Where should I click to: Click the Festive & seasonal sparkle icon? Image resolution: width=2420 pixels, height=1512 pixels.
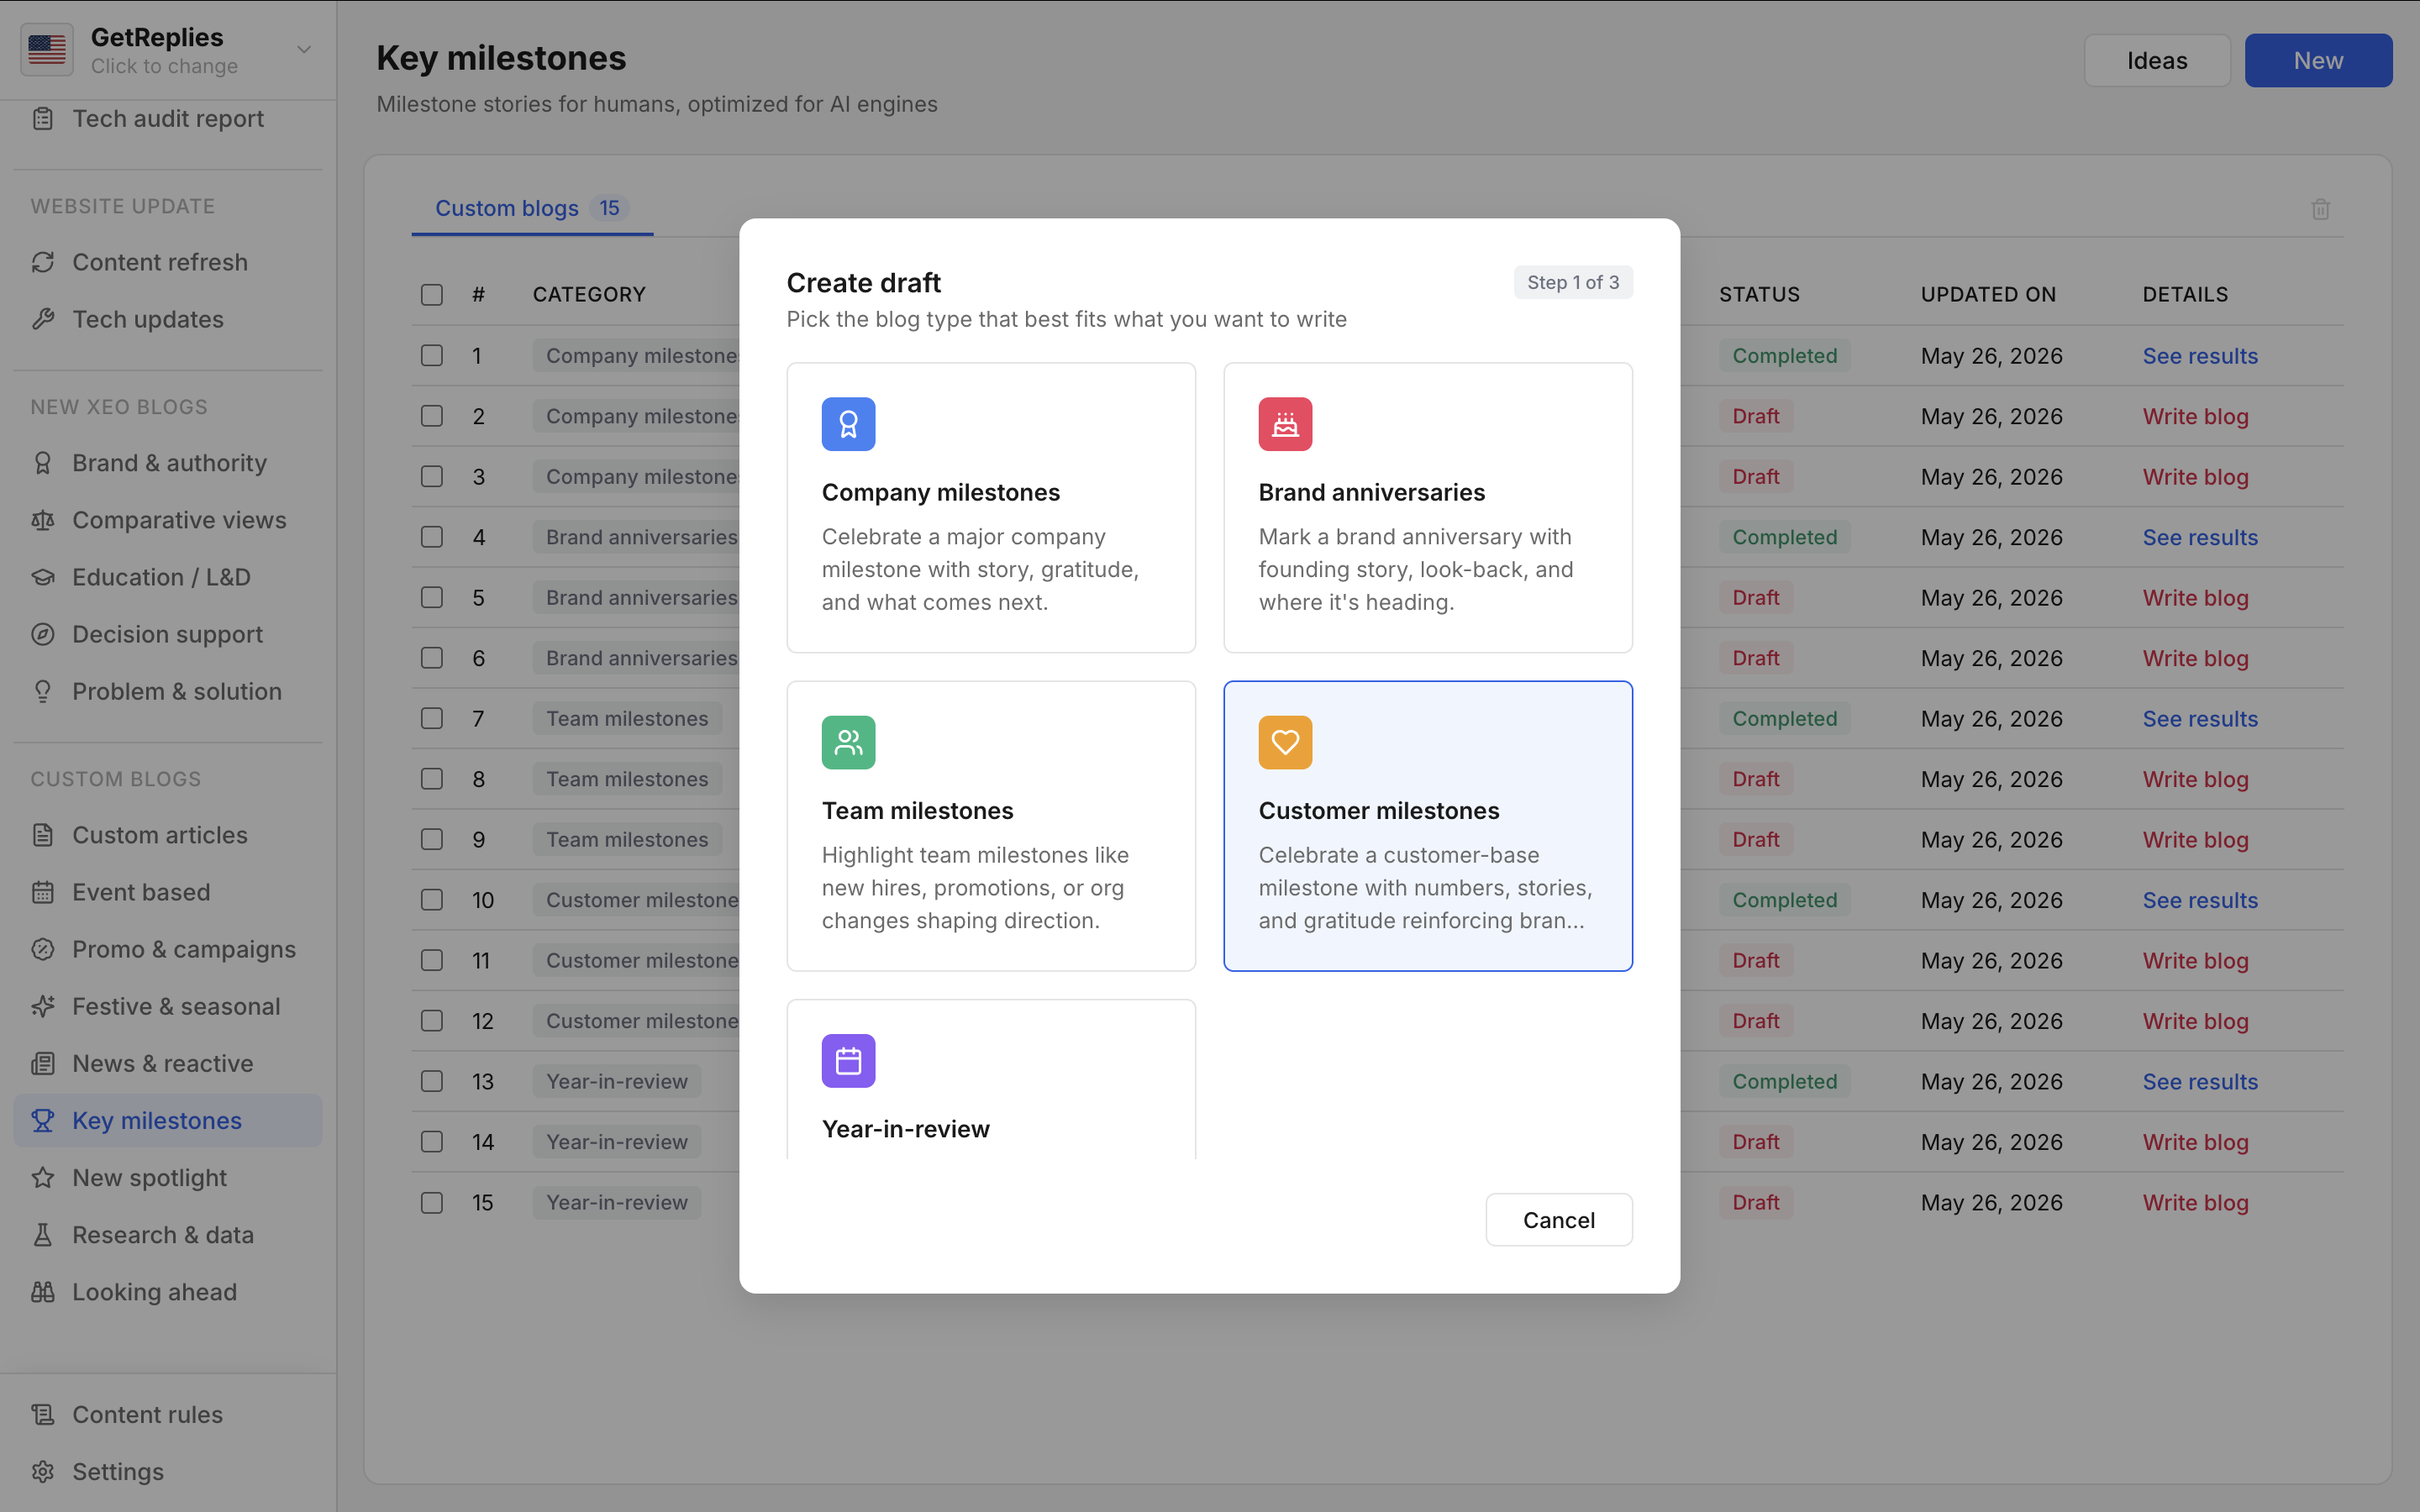tap(43, 1006)
